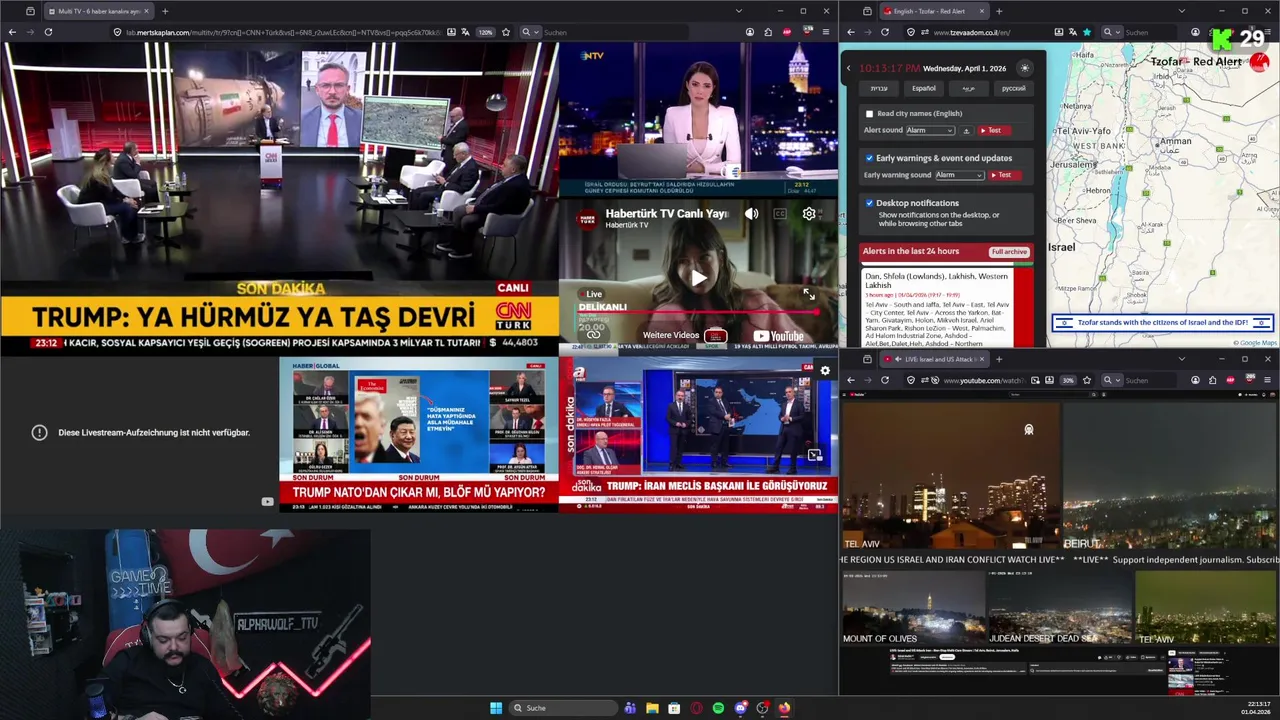The width and height of the screenshot is (1280, 720).
Task: Go back in the Tzofar browser window
Action: (851, 32)
